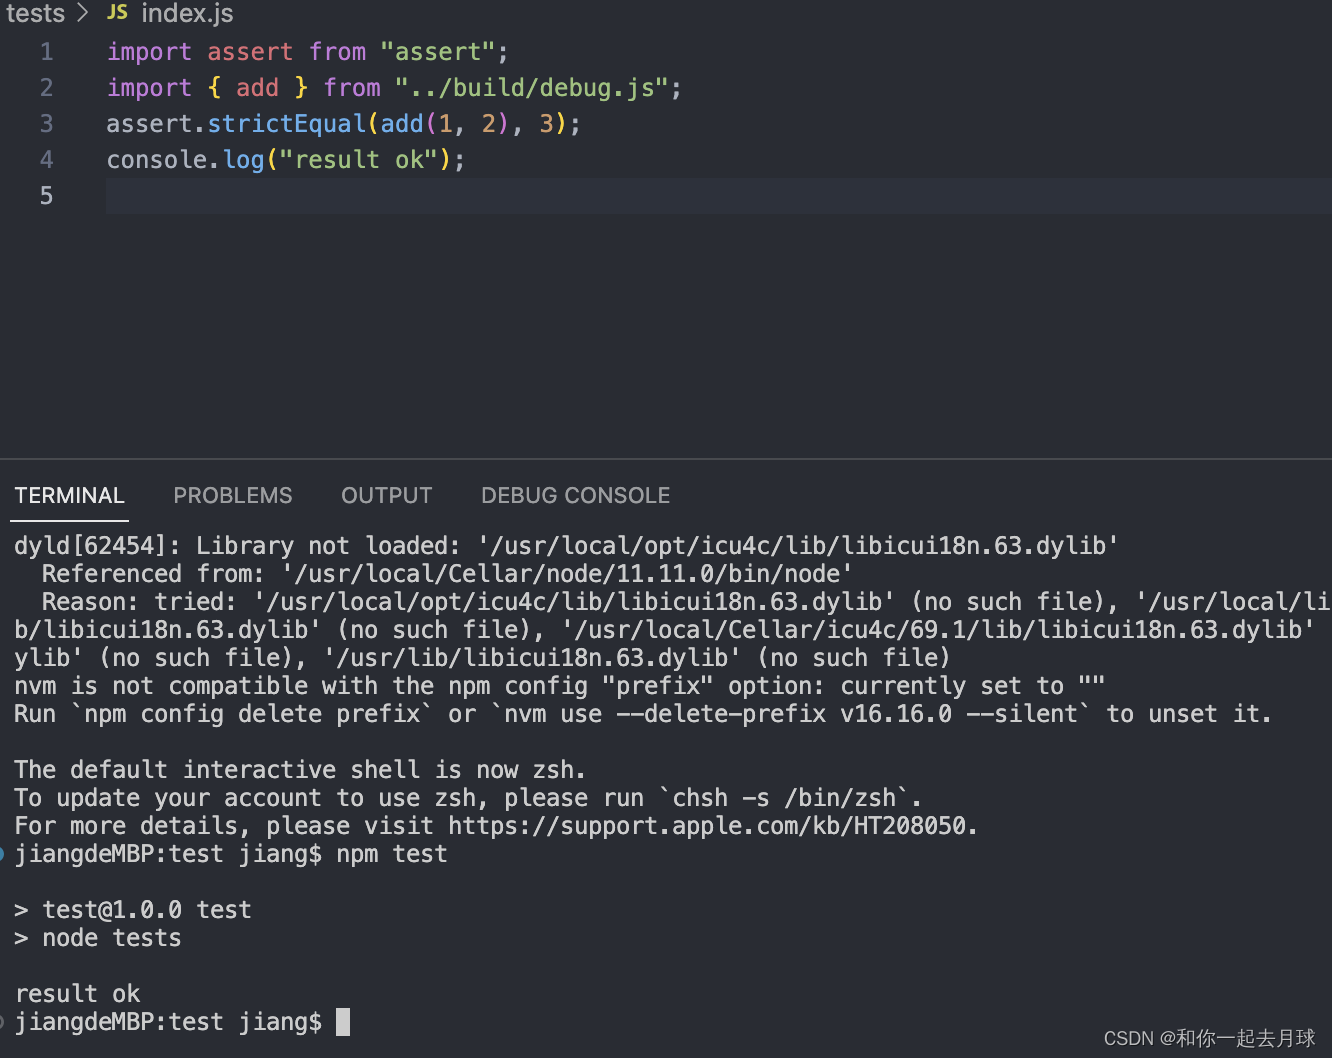
Task: Expand the tests breadcrumb folder
Action: [x=35, y=14]
